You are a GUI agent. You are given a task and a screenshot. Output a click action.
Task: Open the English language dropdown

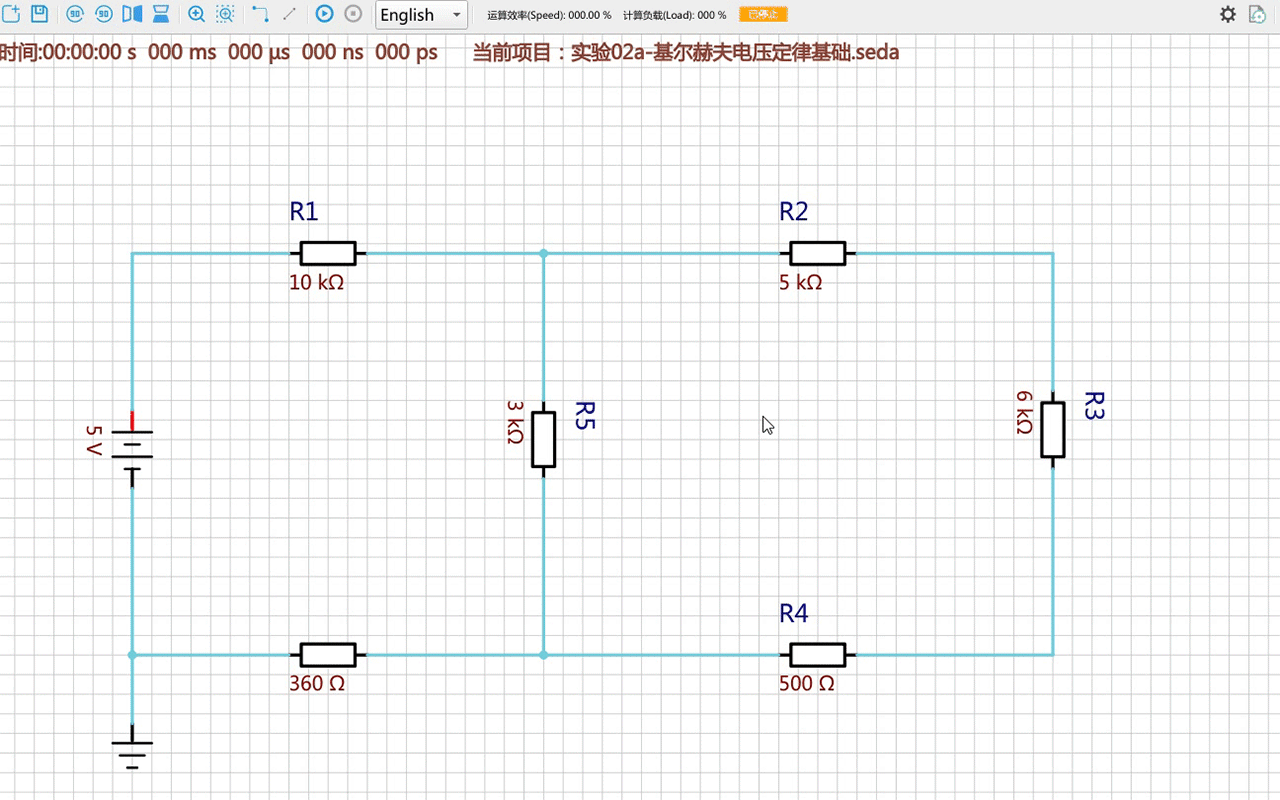coord(421,15)
